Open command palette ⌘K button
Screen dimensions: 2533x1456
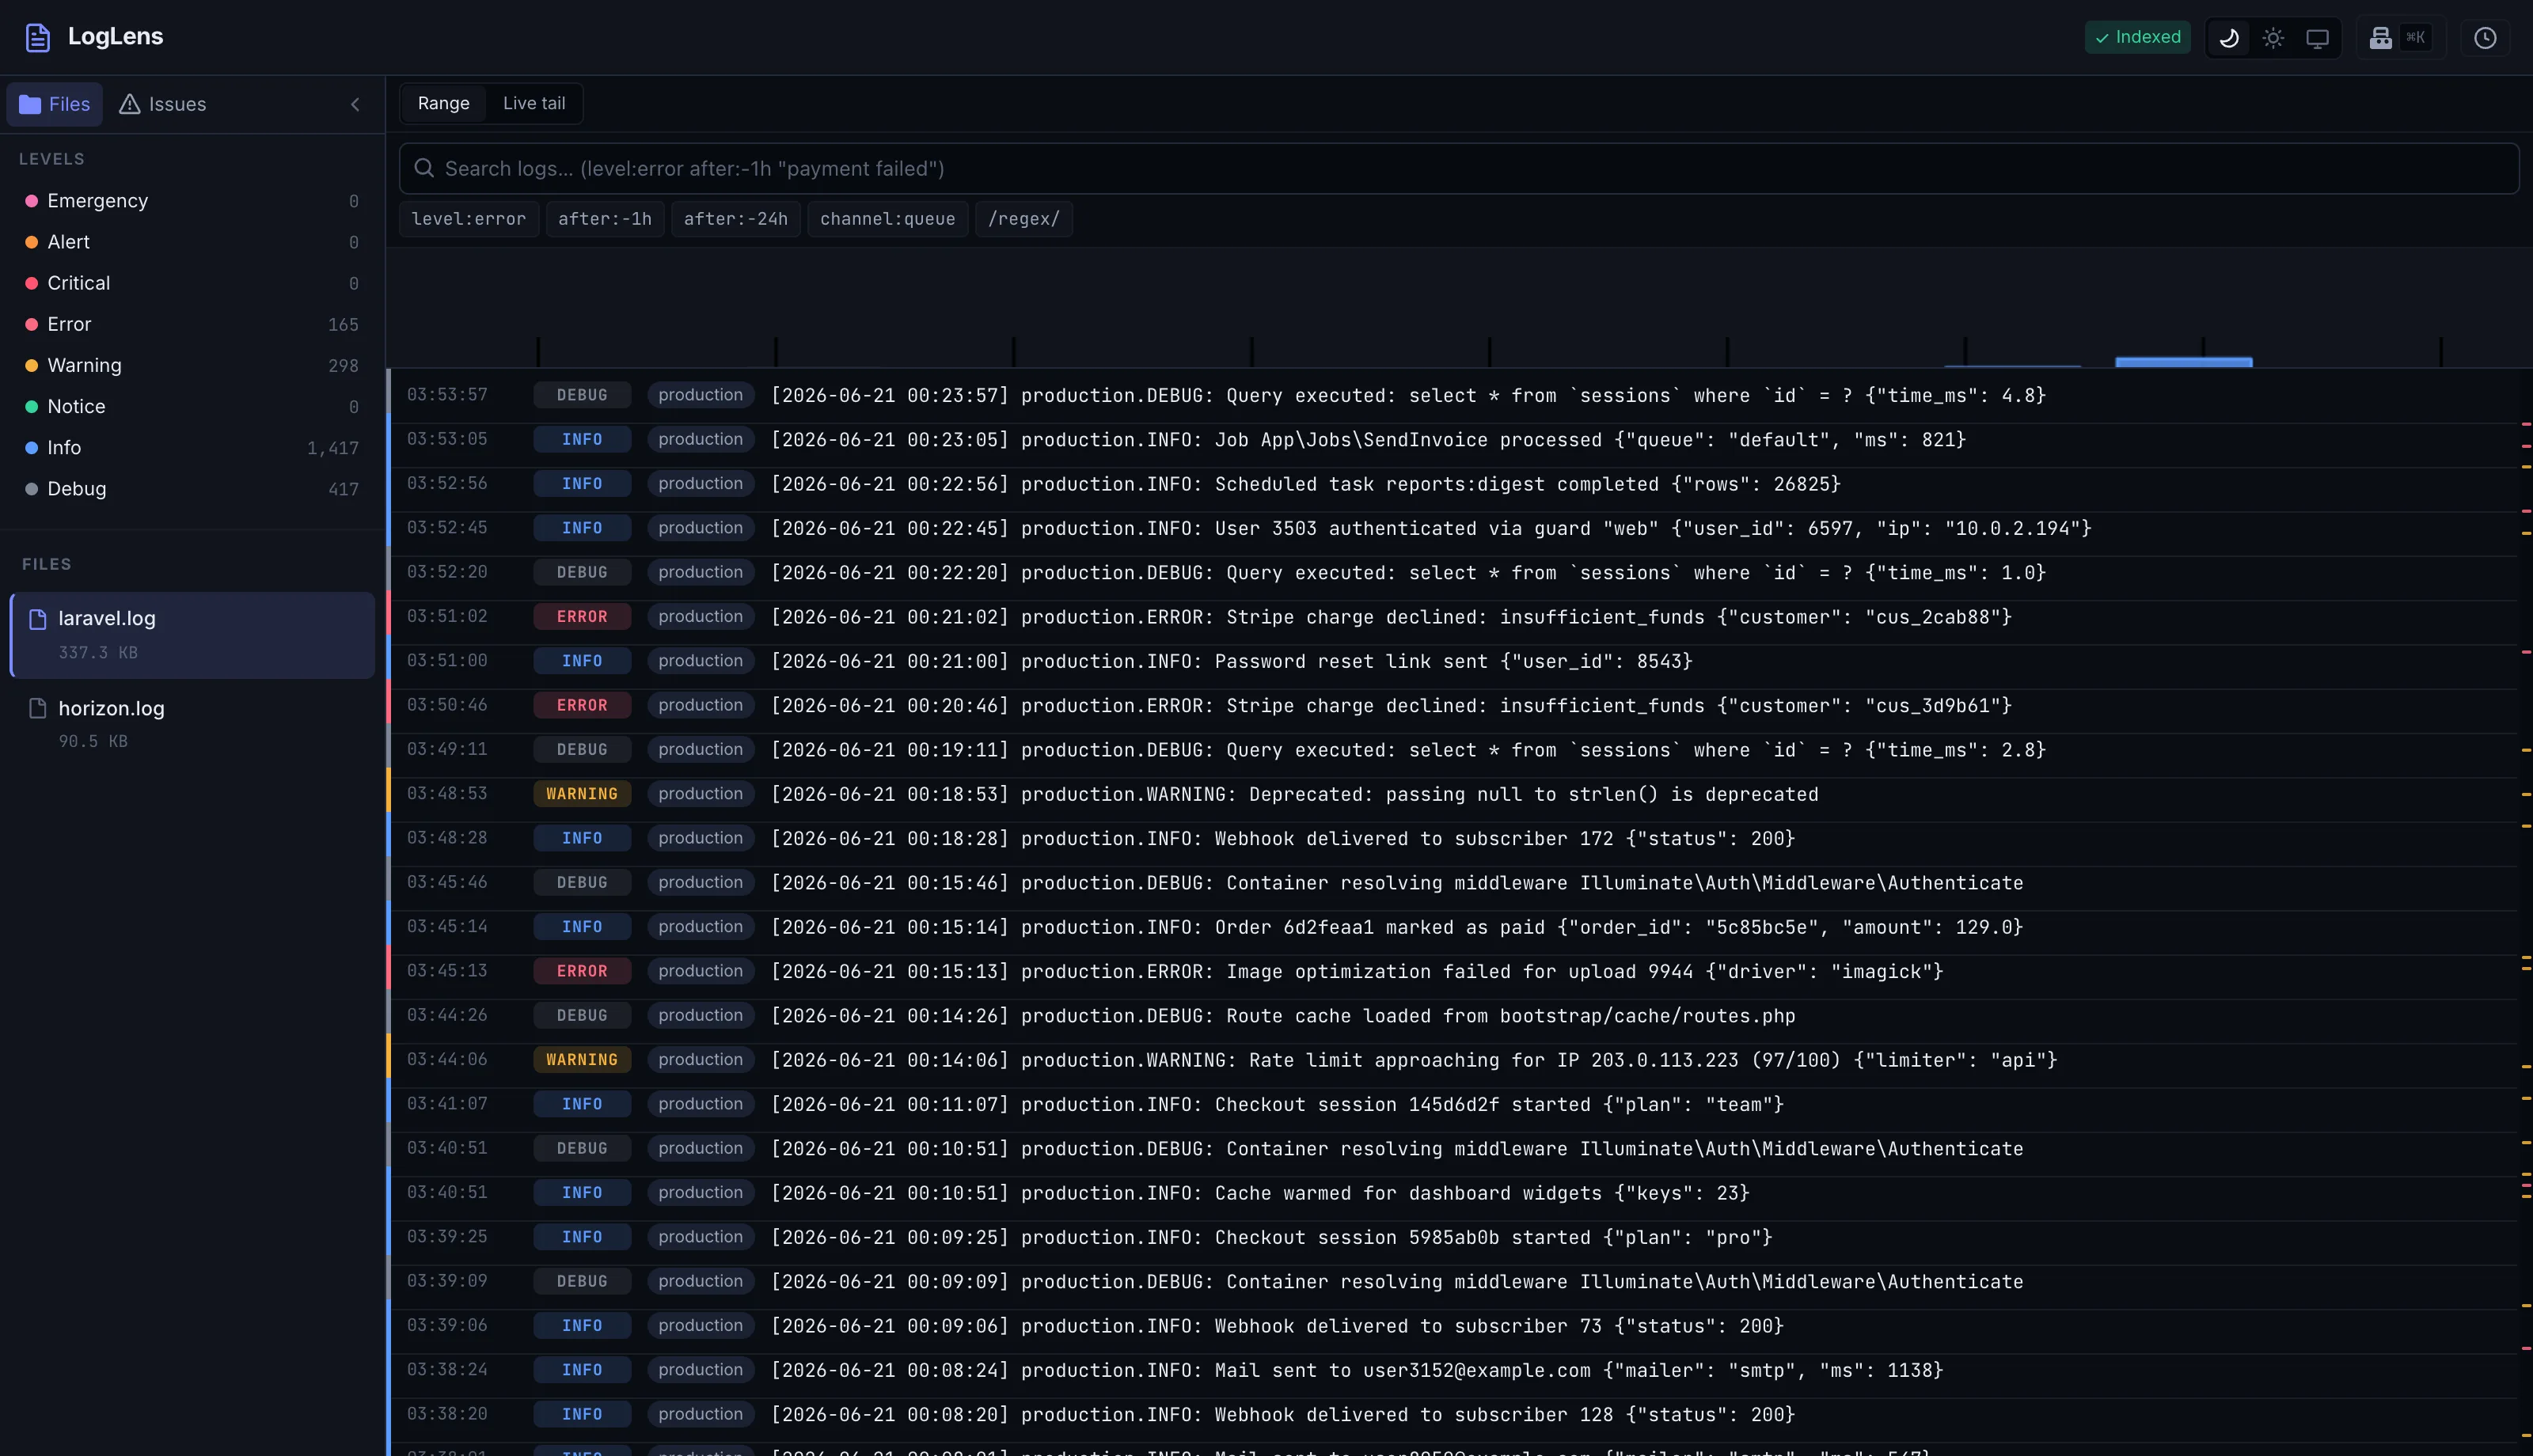coord(2399,38)
